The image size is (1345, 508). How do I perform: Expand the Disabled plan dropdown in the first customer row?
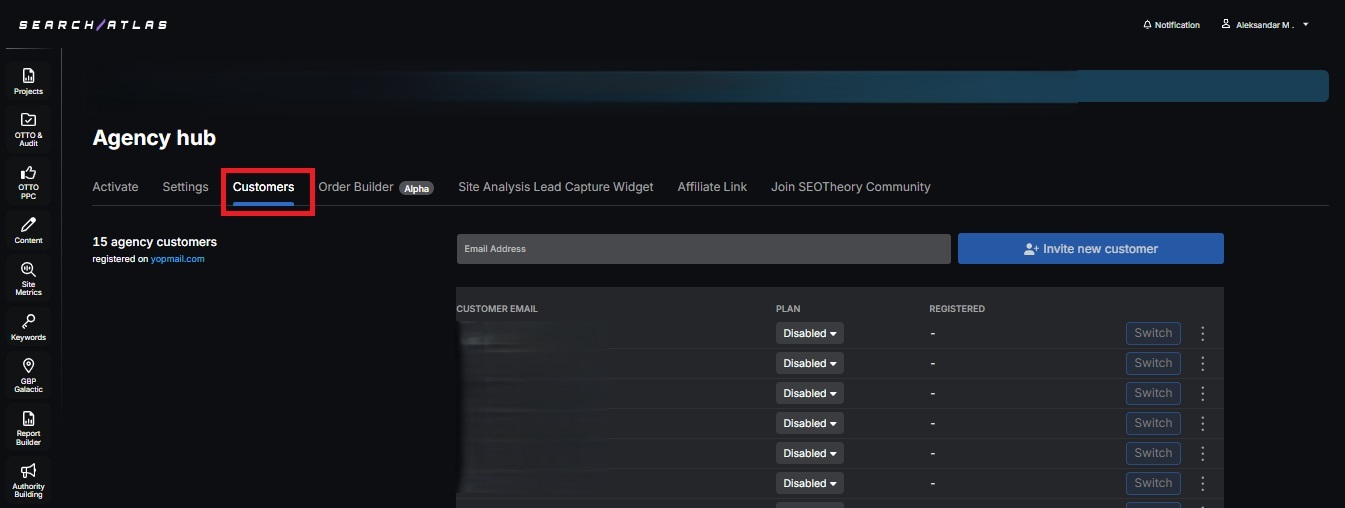[810, 333]
